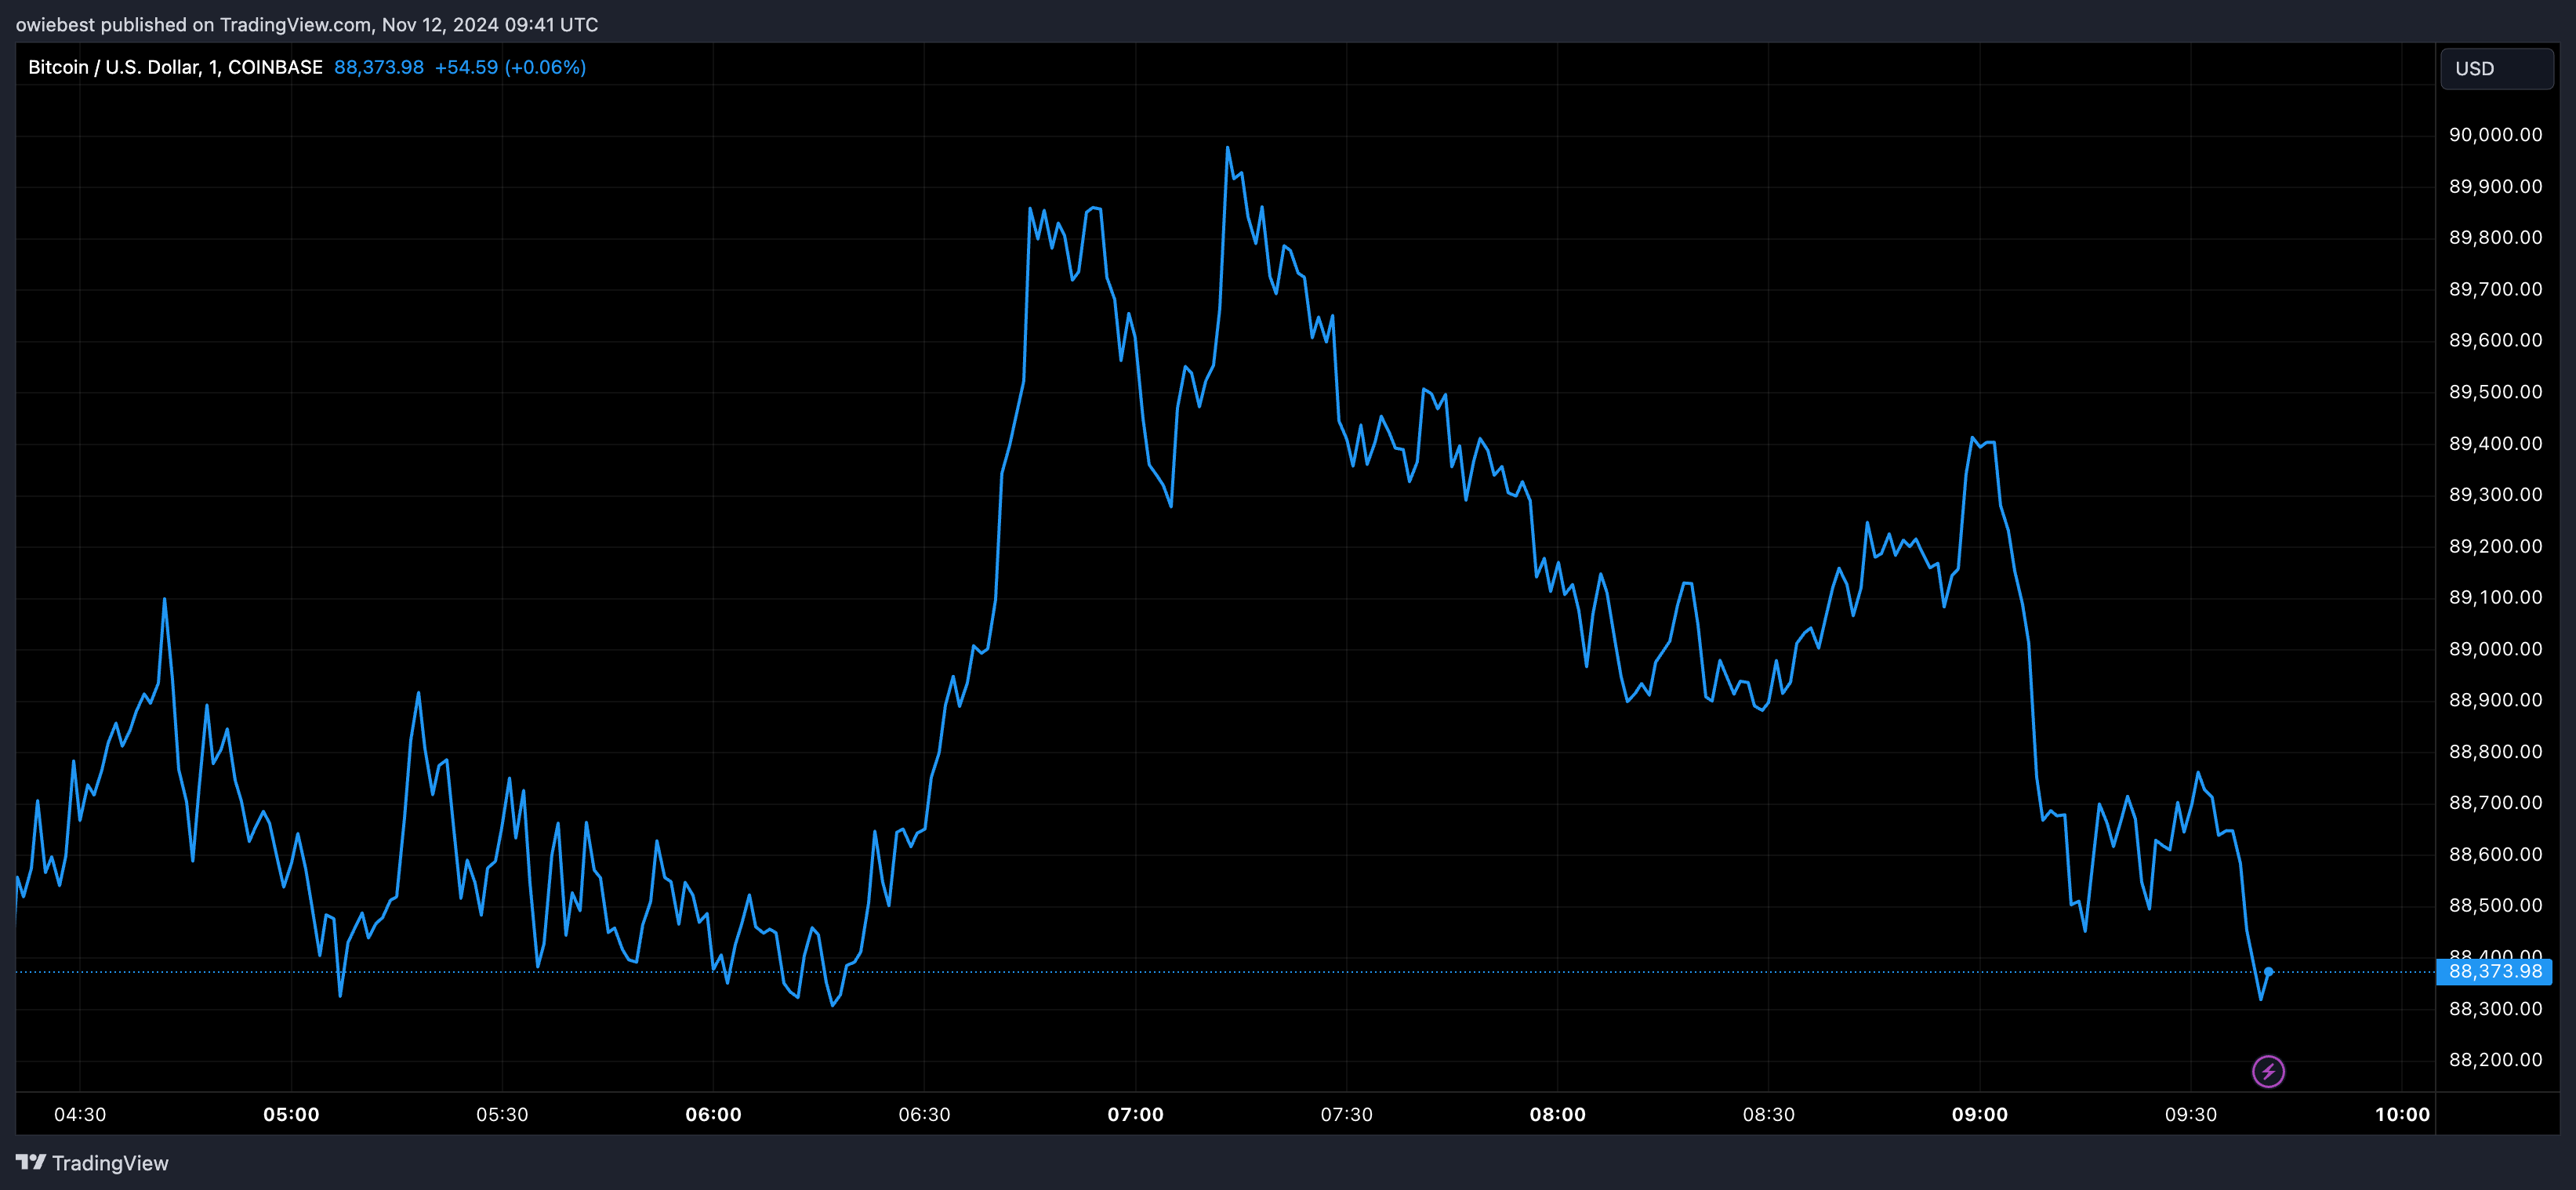The height and width of the screenshot is (1190, 2576).
Task: Click the 08:00 time axis label
Action: click(x=1557, y=1114)
